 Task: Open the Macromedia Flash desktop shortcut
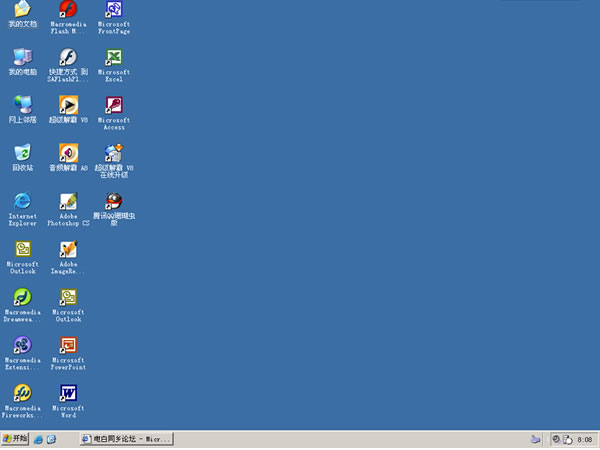click(x=68, y=11)
